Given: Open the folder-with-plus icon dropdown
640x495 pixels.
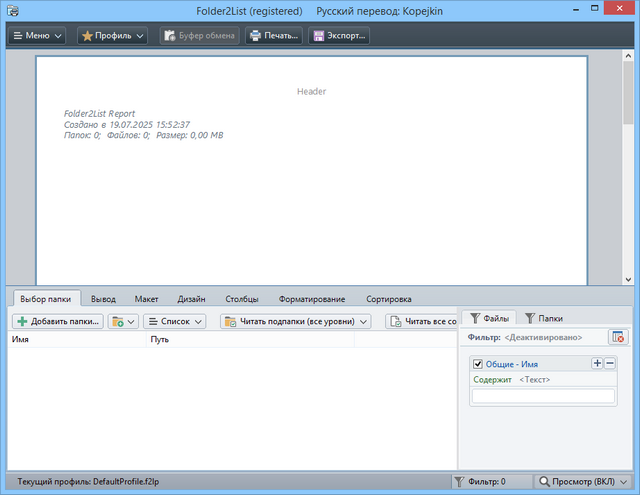Looking at the screenshot, I should (123, 322).
